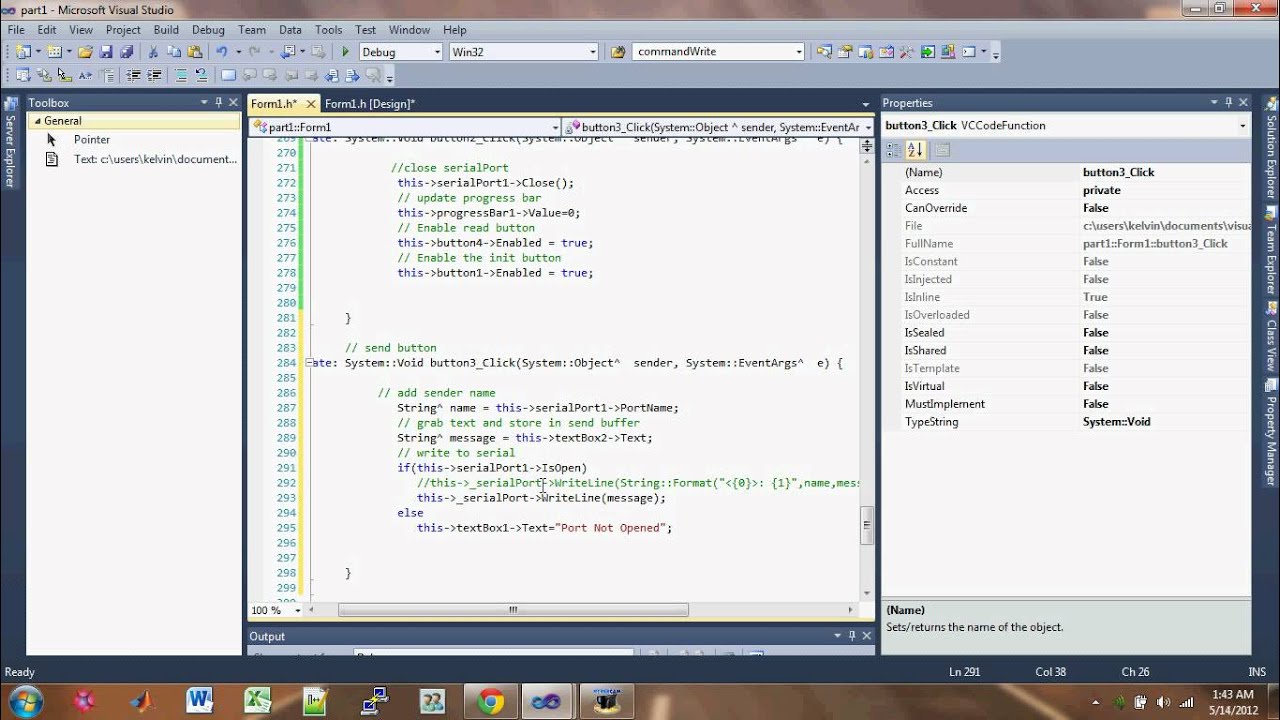Click the editor tab list dropdown arrow
This screenshot has width=1280, height=720.
click(866, 104)
